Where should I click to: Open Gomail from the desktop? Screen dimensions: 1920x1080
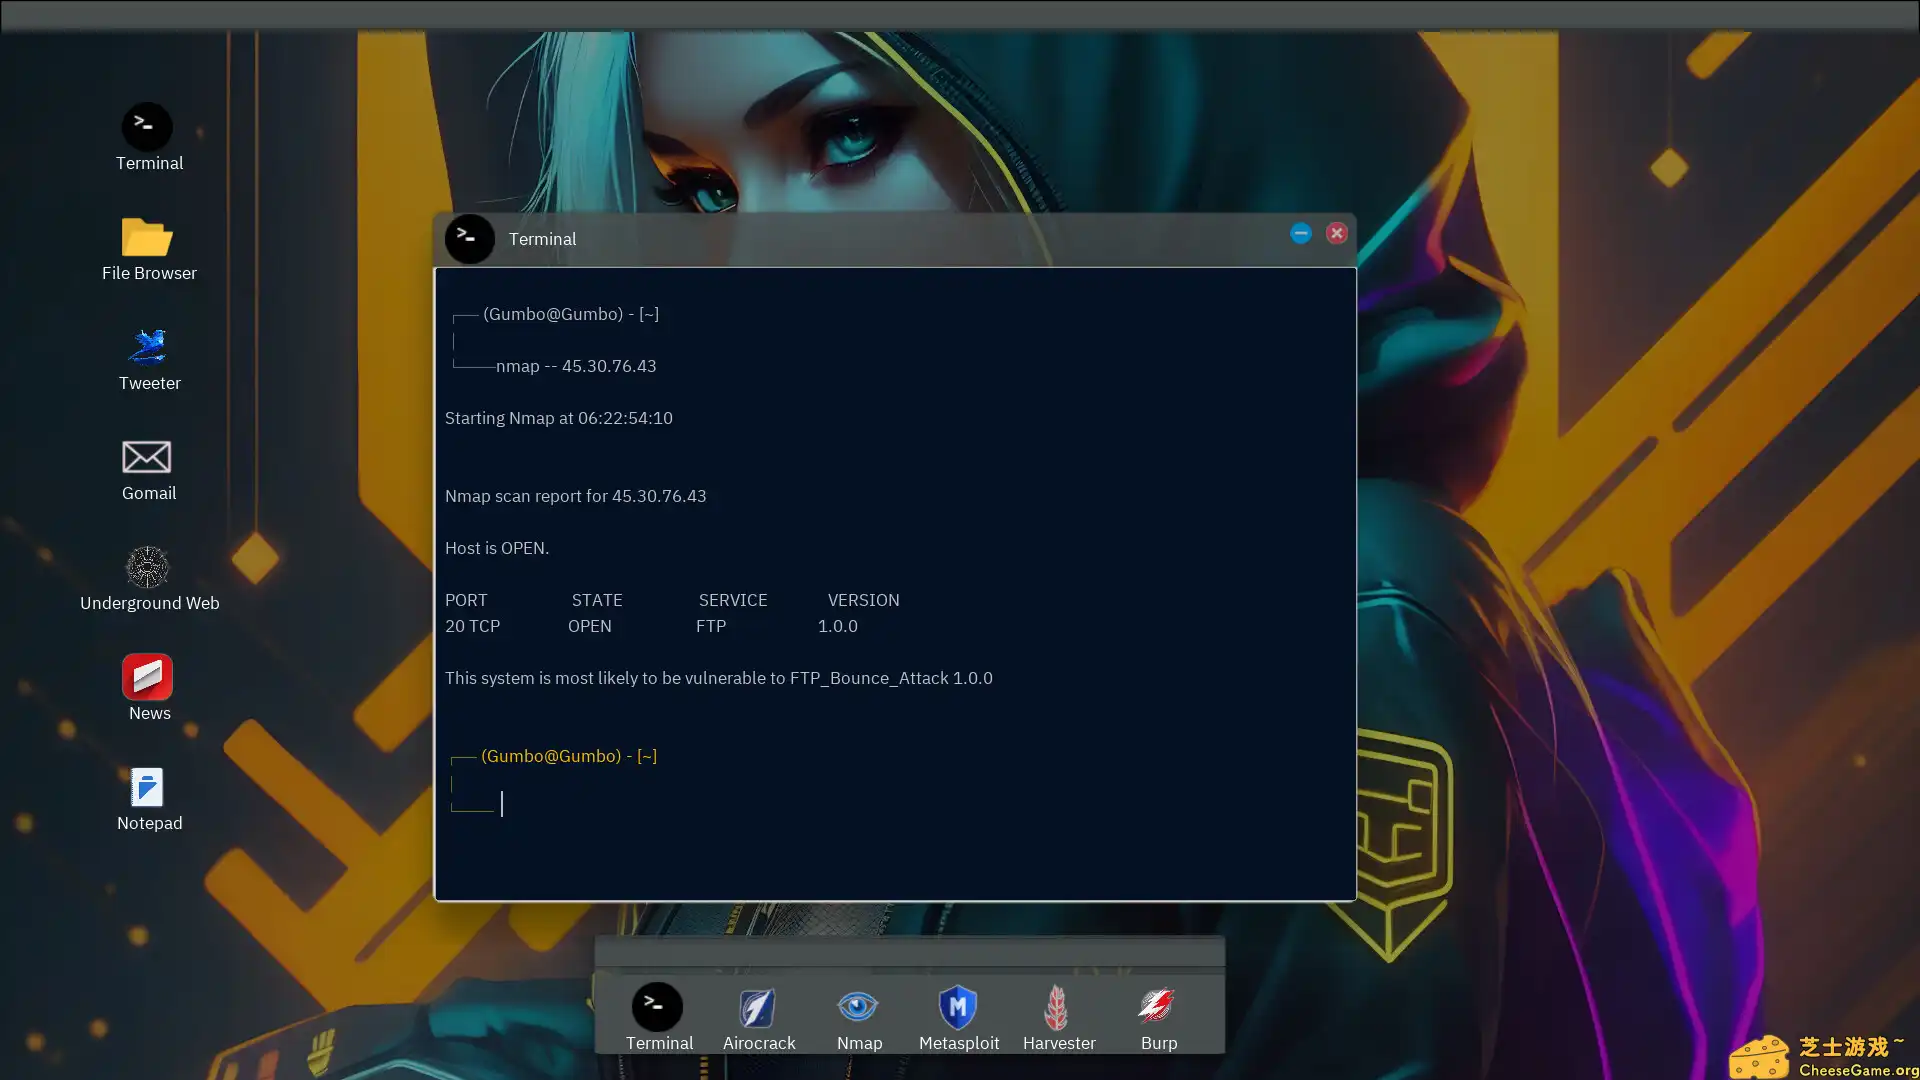[146, 457]
